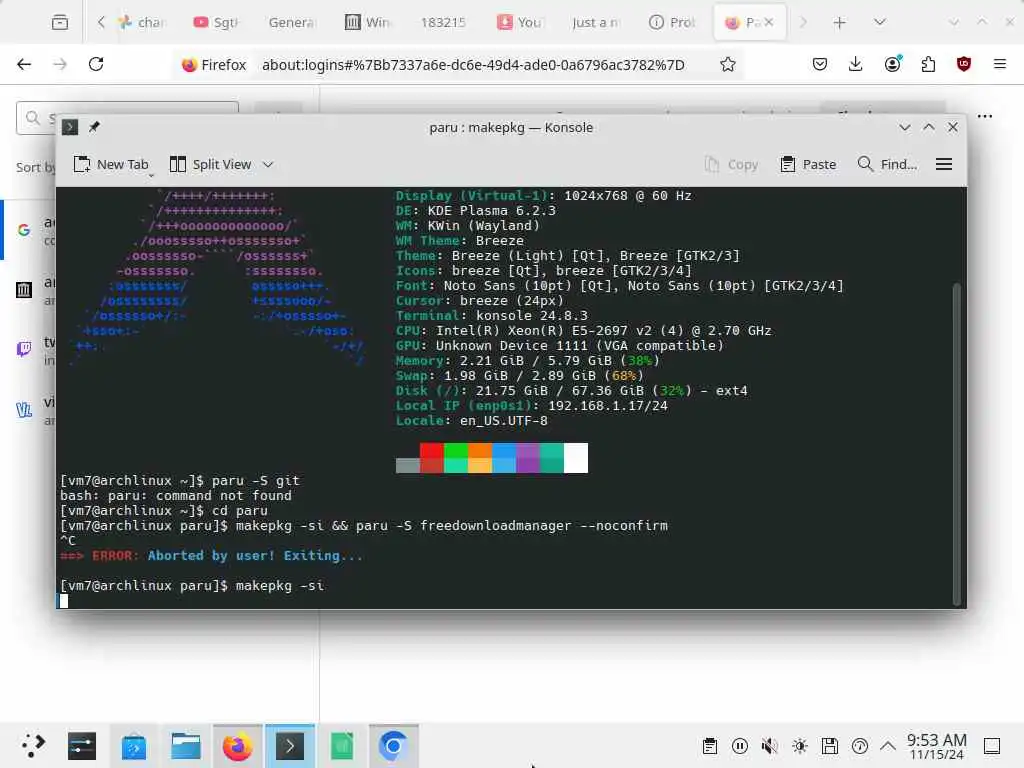Open a New Tab in Konsole
The width and height of the screenshot is (1024, 768).
click(x=111, y=165)
